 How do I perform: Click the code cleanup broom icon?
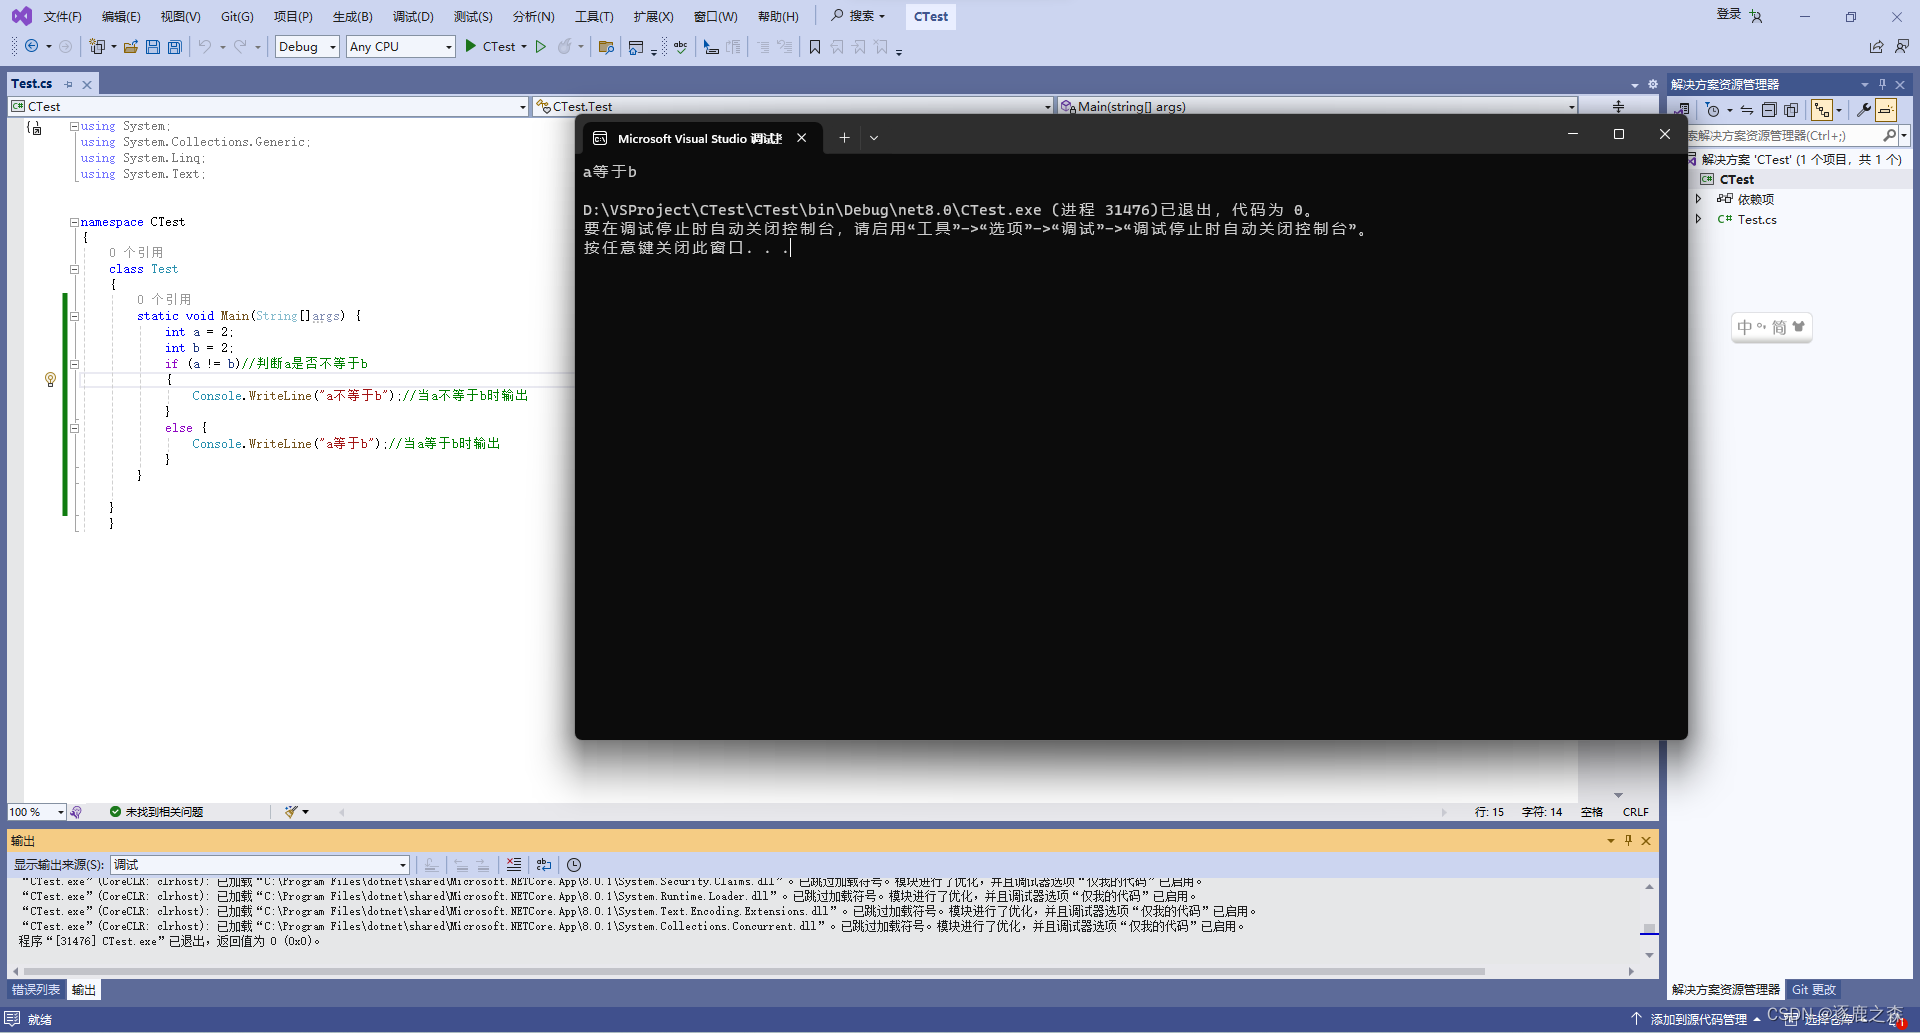[291, 812]
